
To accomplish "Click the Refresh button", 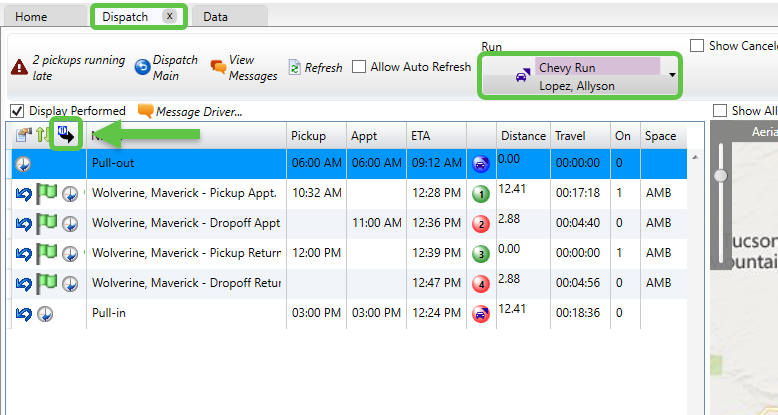I will 315,68.
